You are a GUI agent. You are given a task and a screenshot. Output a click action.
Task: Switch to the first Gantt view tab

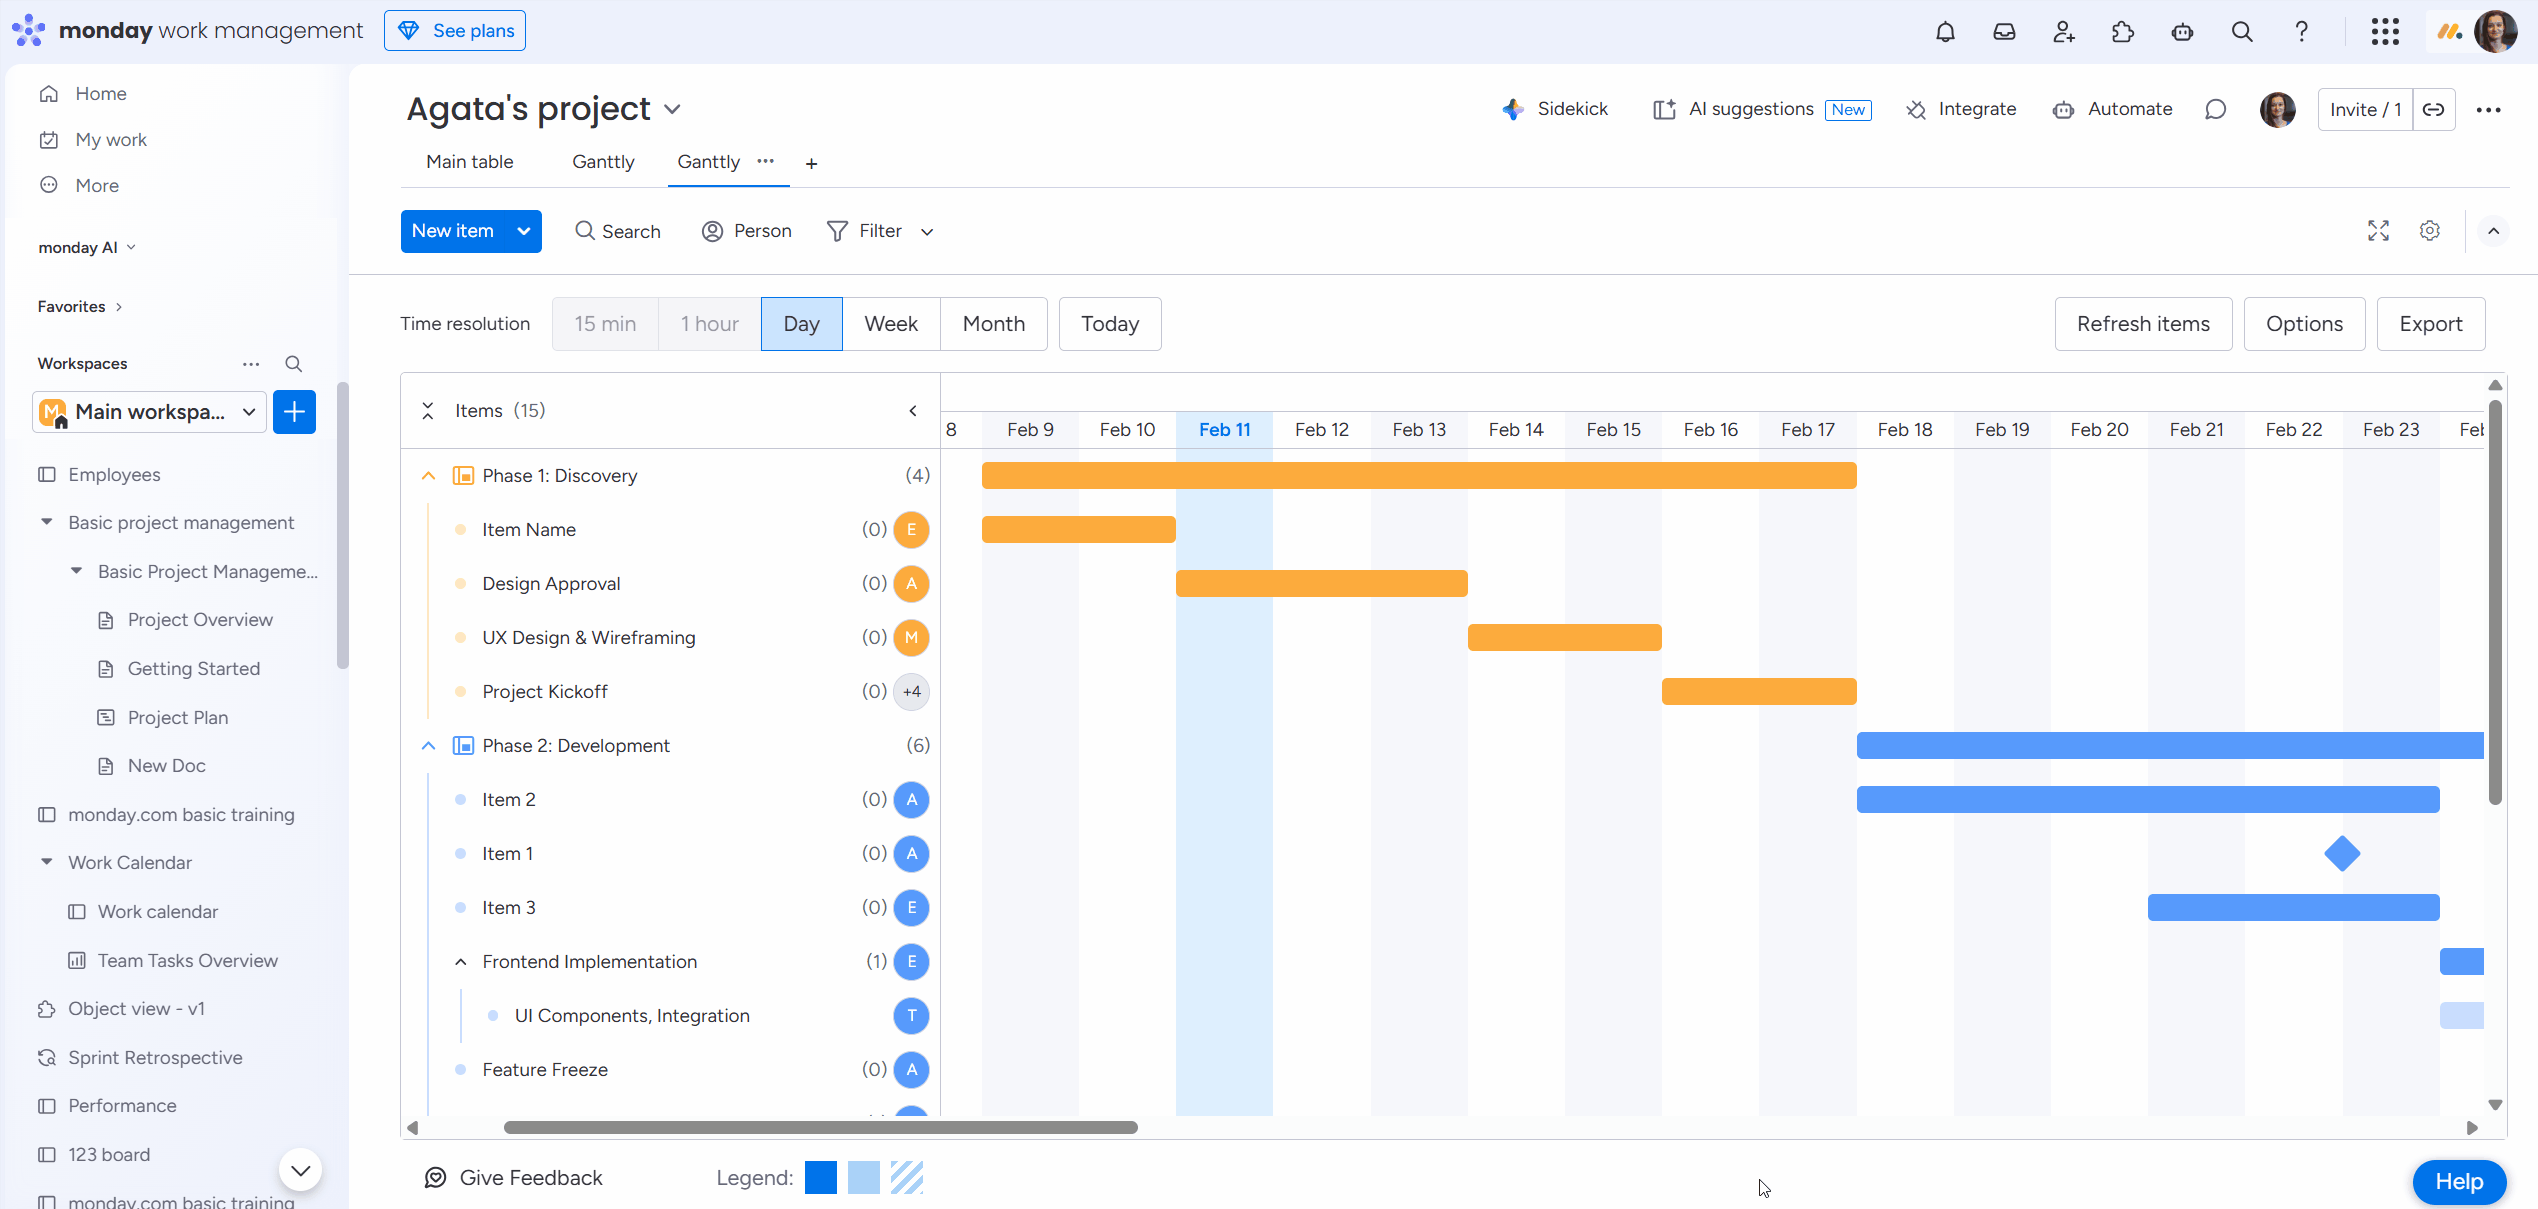[603, 162]
